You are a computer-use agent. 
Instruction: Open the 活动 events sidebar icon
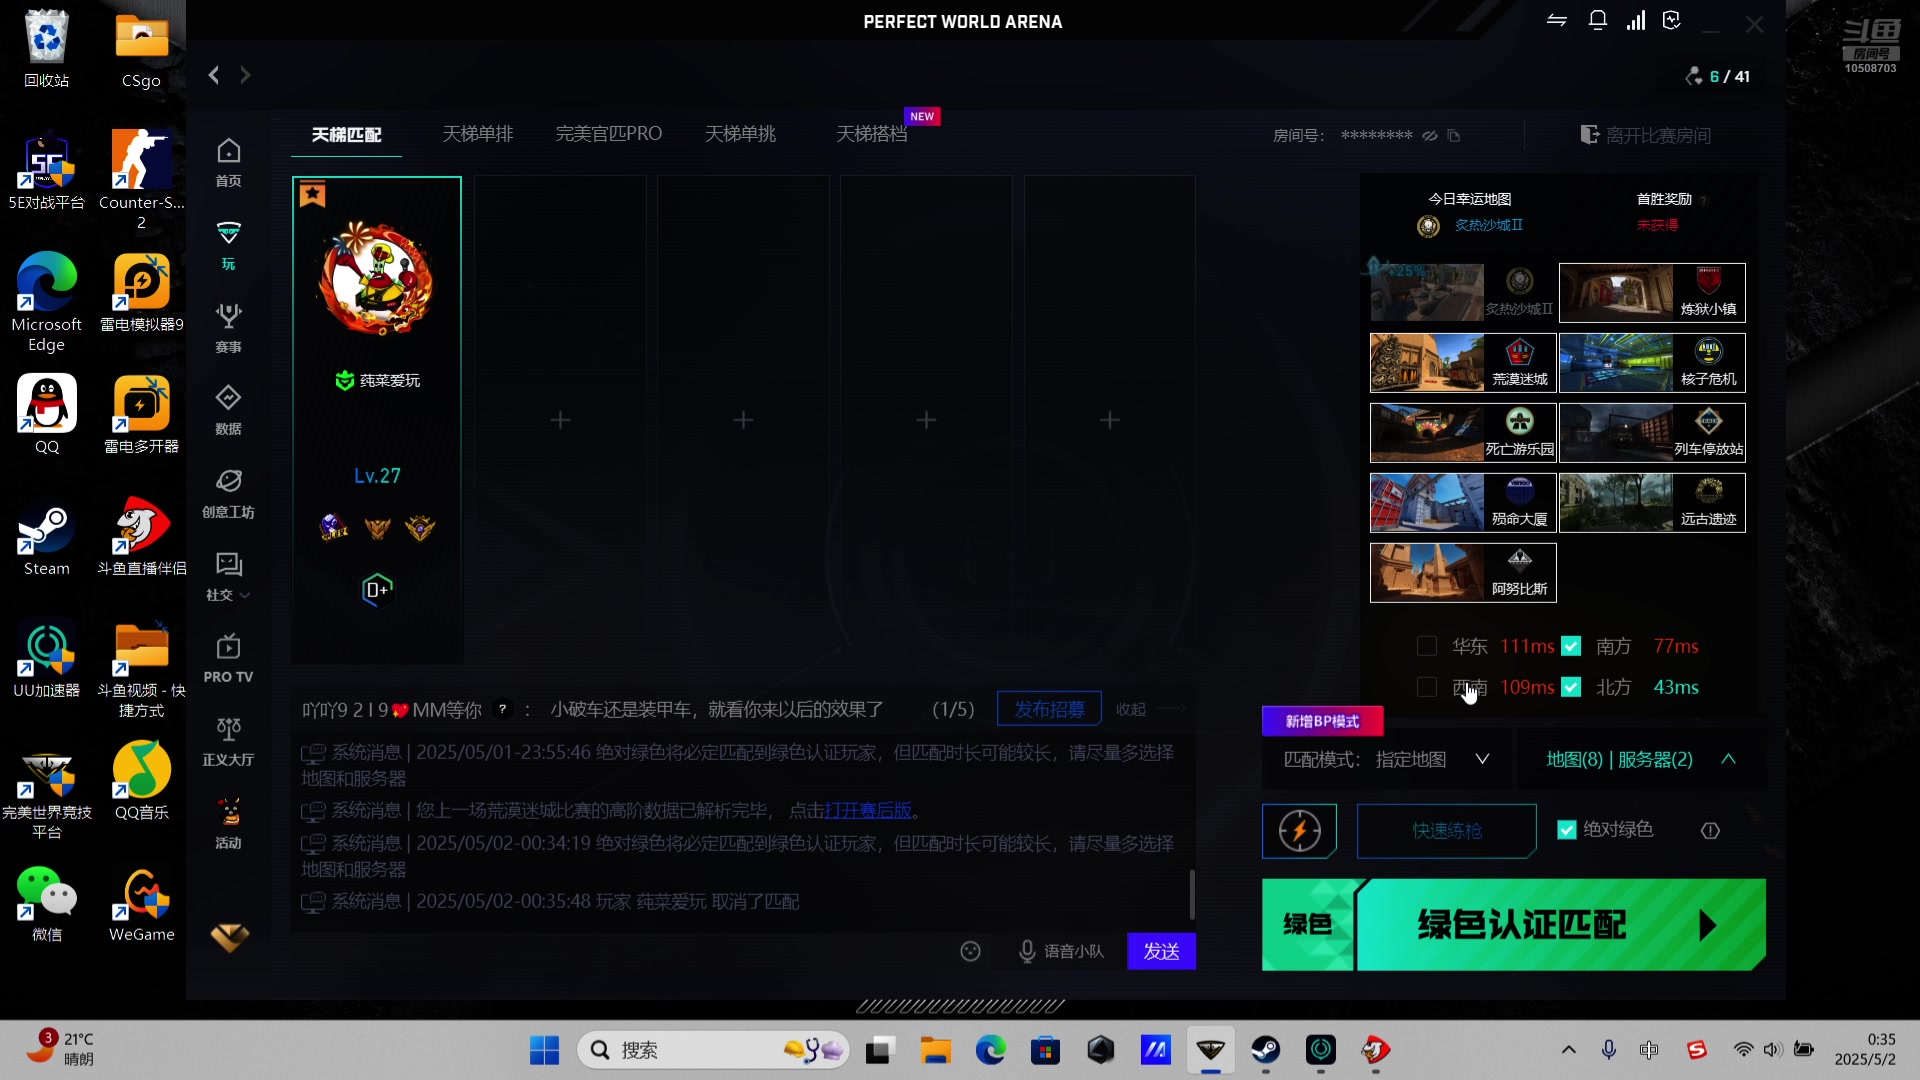point(228,824)
